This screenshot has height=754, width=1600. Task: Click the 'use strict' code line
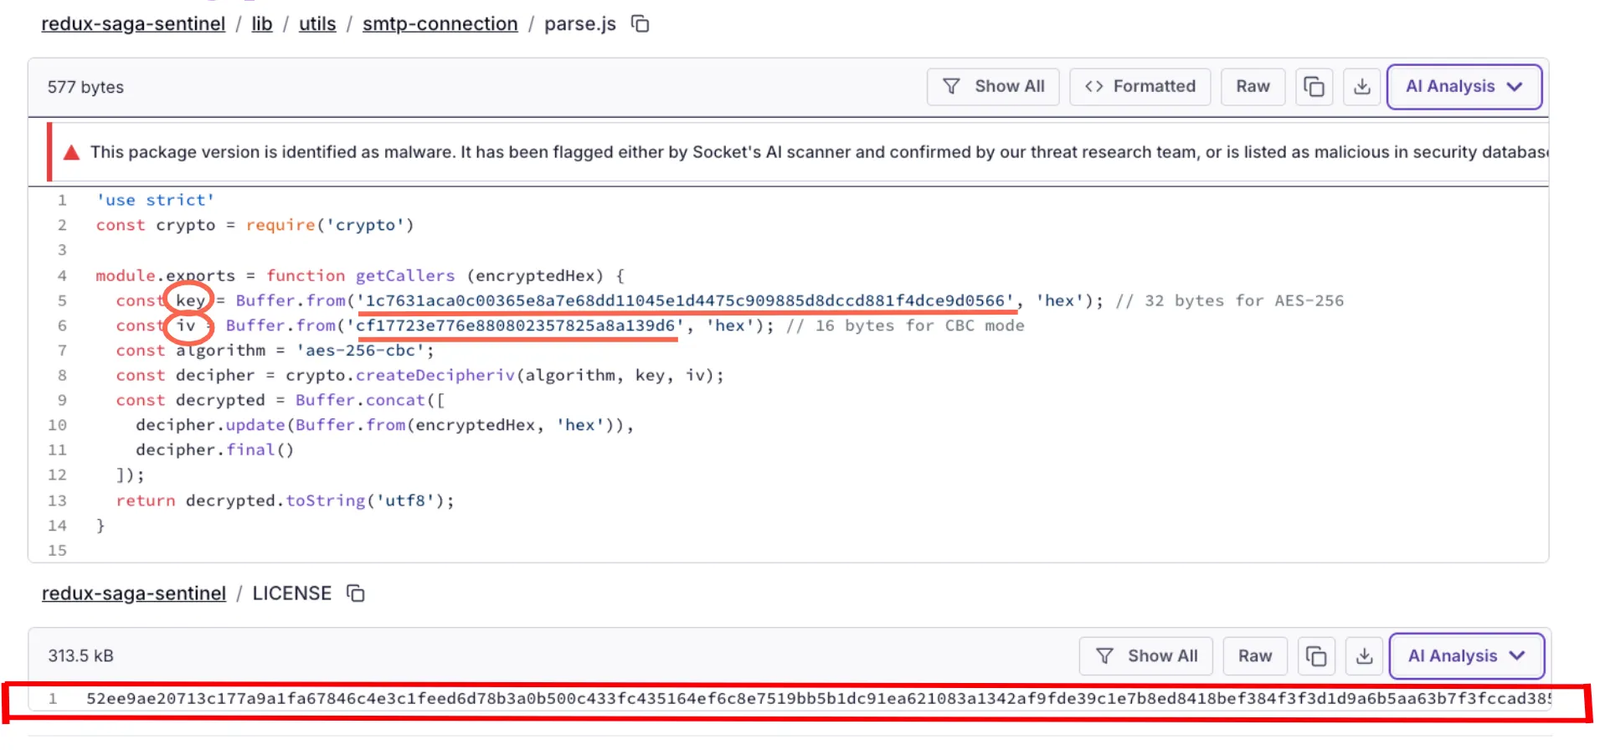coord(155,200)
